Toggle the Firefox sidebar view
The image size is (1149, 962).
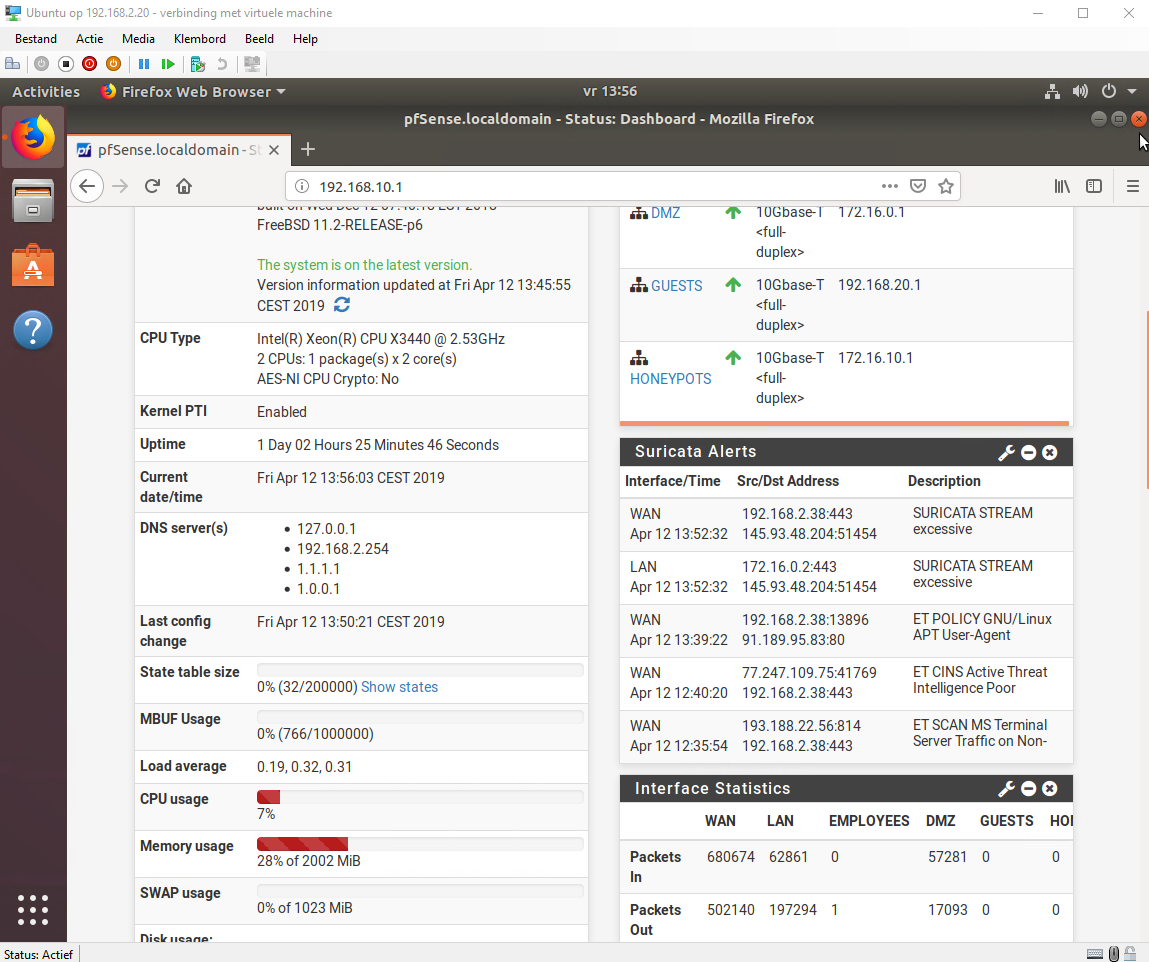1094,186
